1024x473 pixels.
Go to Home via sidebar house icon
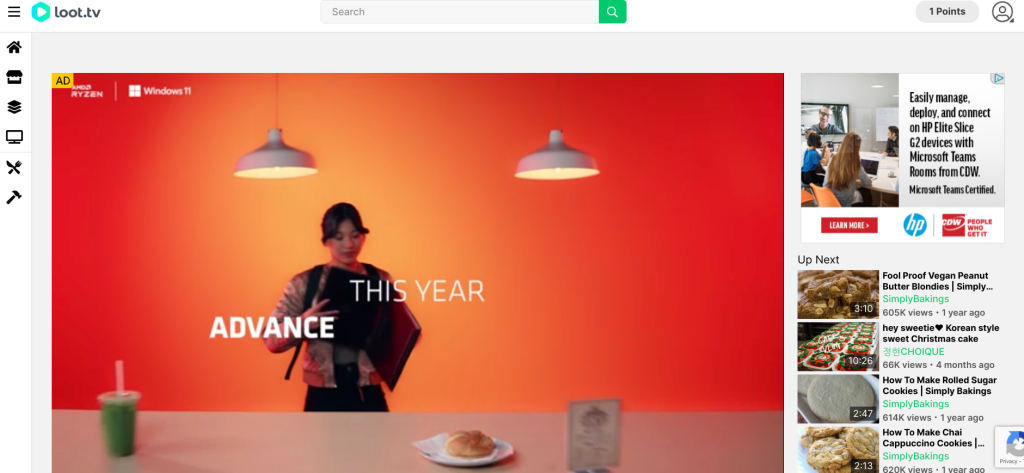[x=14, y=47]
